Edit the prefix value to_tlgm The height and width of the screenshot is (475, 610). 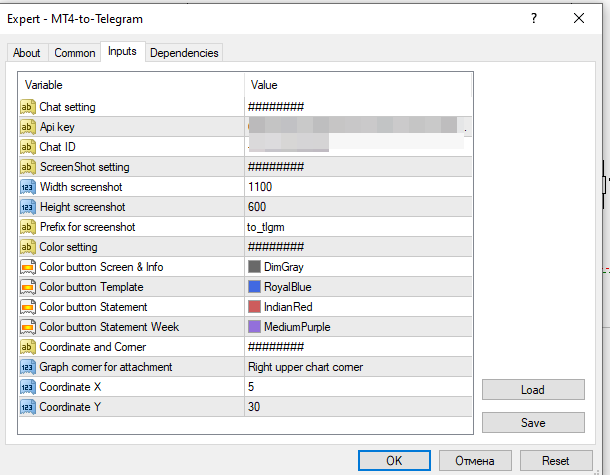[x=358, y=227]
